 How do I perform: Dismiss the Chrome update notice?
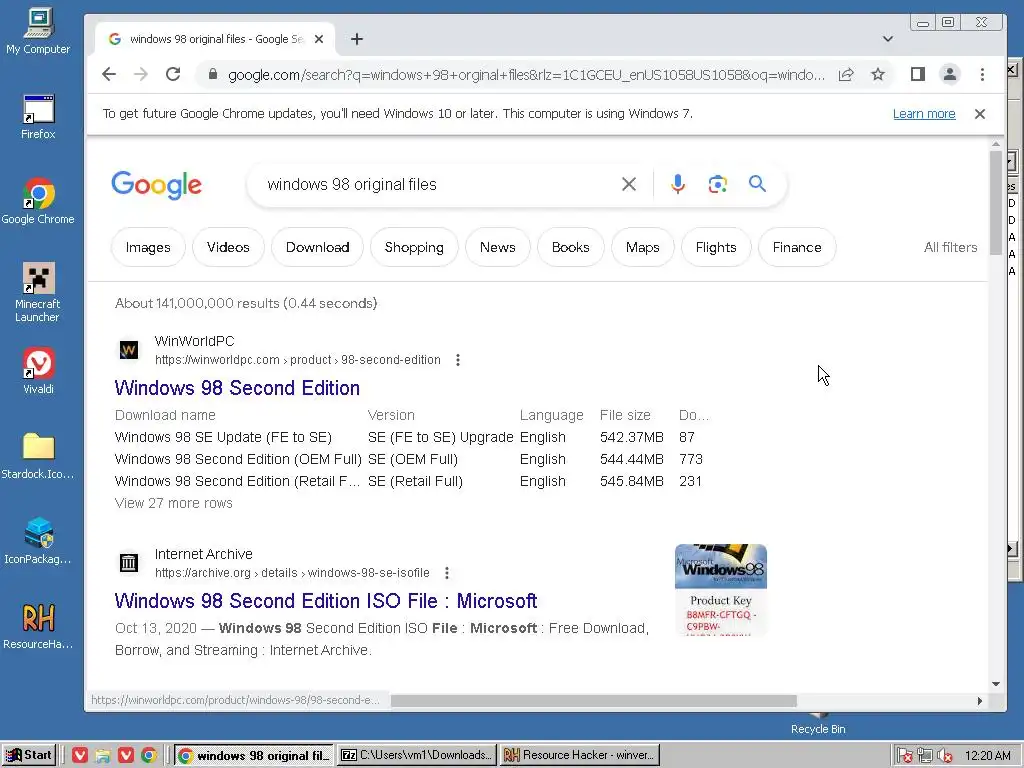coord(980,114)
